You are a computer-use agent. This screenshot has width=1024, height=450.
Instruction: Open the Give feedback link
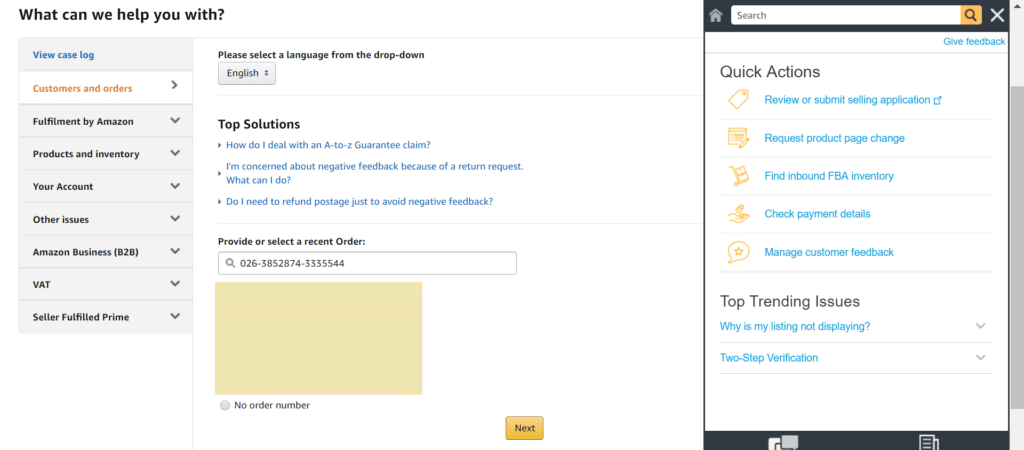pyautogui.click(x=973, y=42)
